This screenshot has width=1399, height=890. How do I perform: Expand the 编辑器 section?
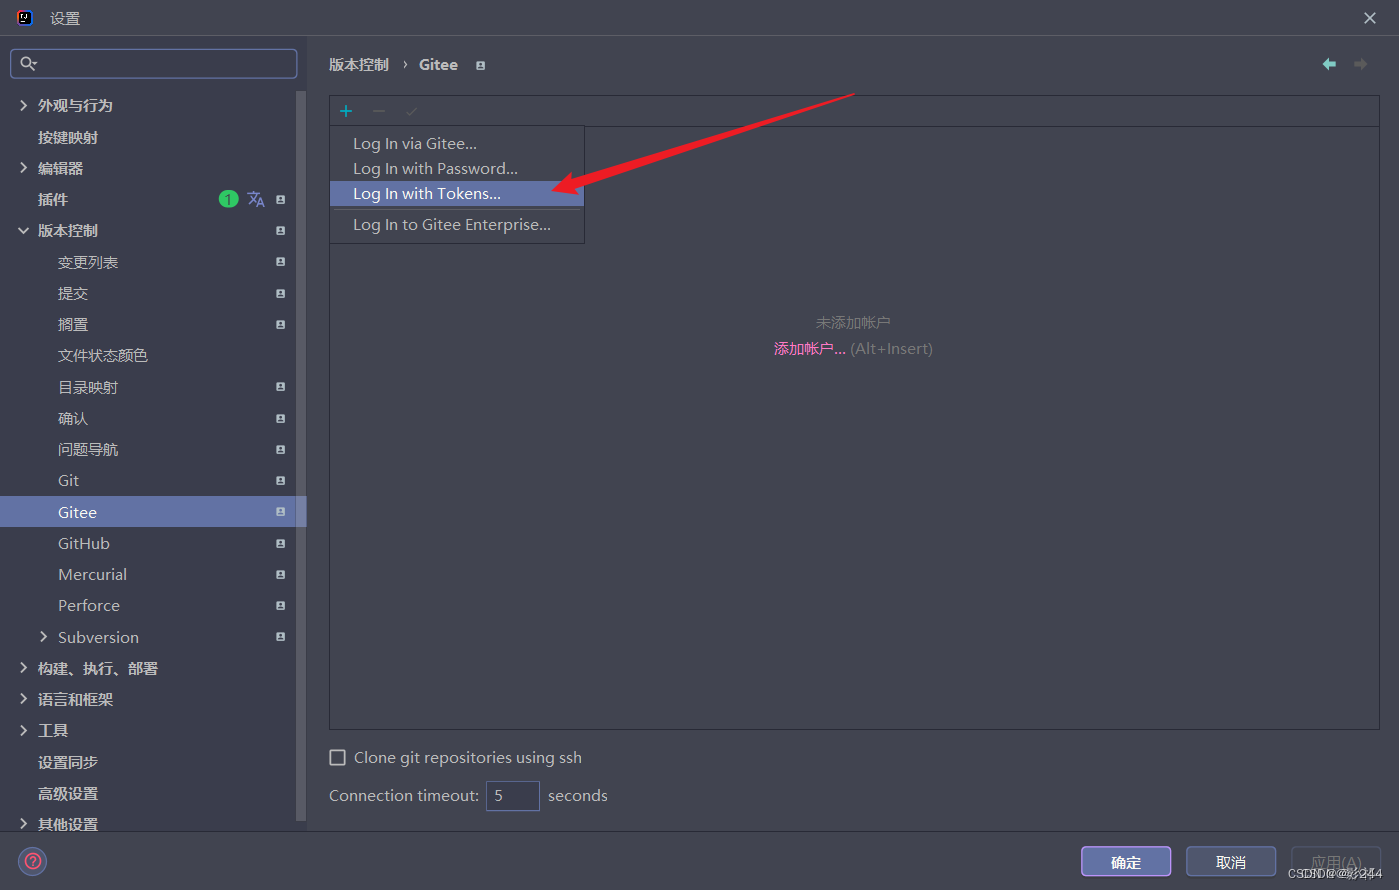click(23, 168)
